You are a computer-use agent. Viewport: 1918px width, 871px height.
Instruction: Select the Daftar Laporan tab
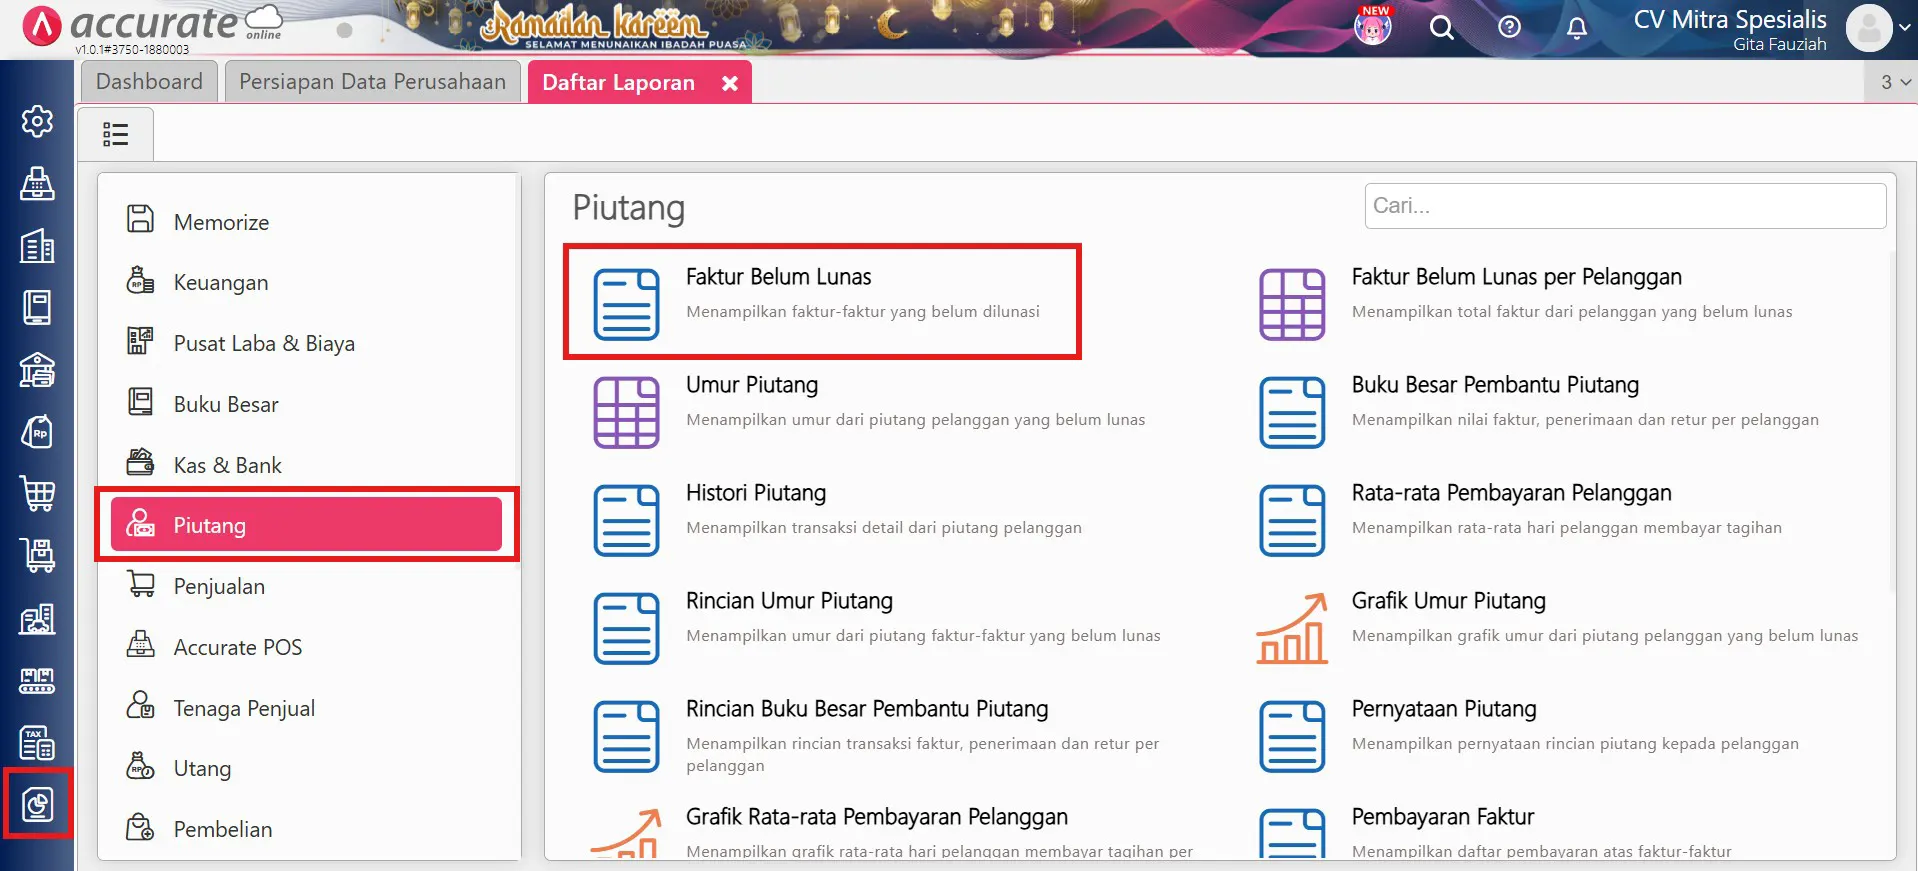[x=619, y=82]
